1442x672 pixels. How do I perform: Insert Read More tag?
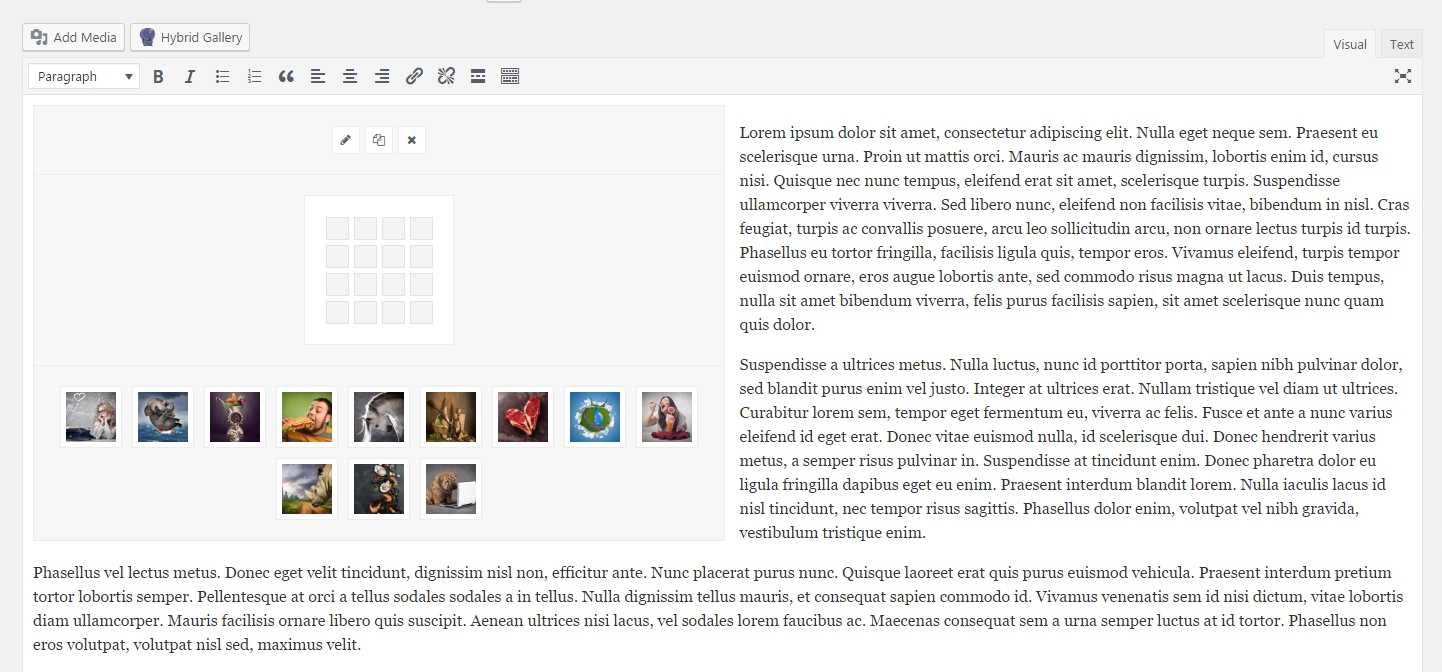[478, 76]
